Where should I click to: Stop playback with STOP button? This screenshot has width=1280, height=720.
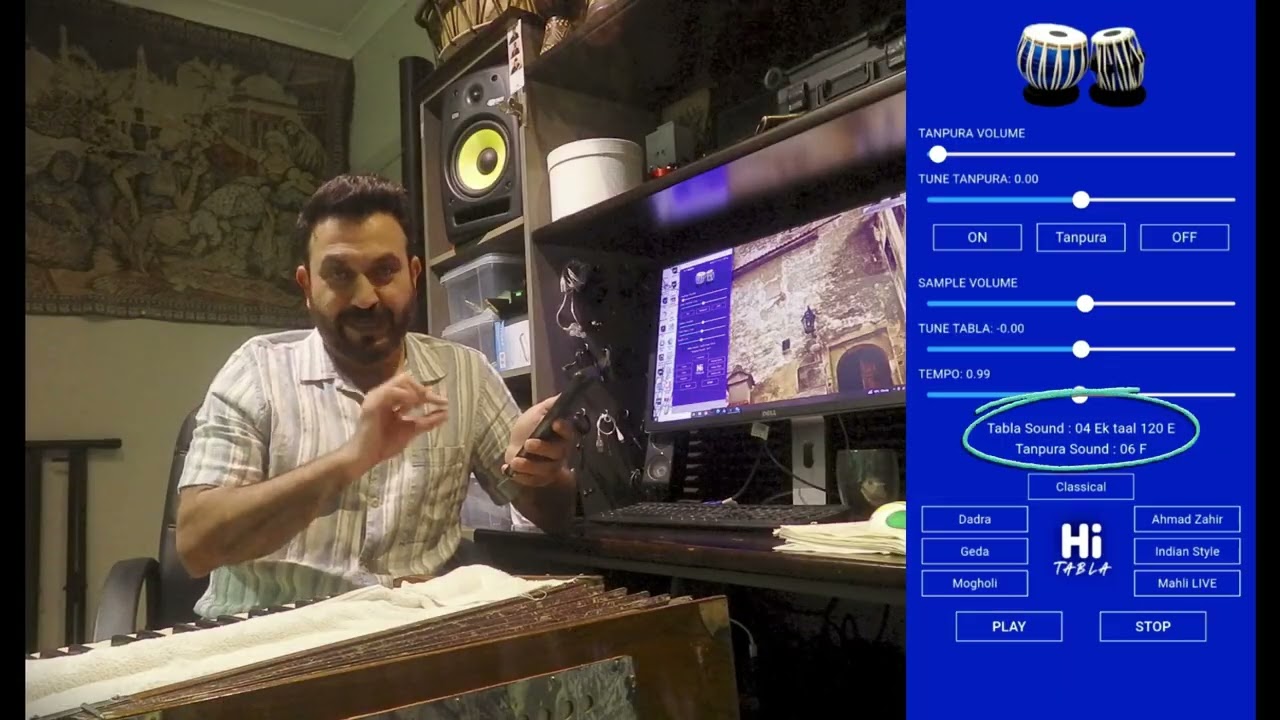1153,626
